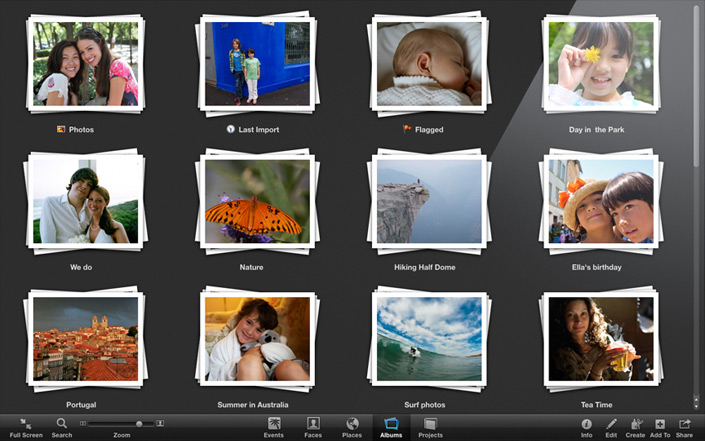Click the 'Summer in Australia' title
This screenshot has width=705, height=441.
(253, 405)
